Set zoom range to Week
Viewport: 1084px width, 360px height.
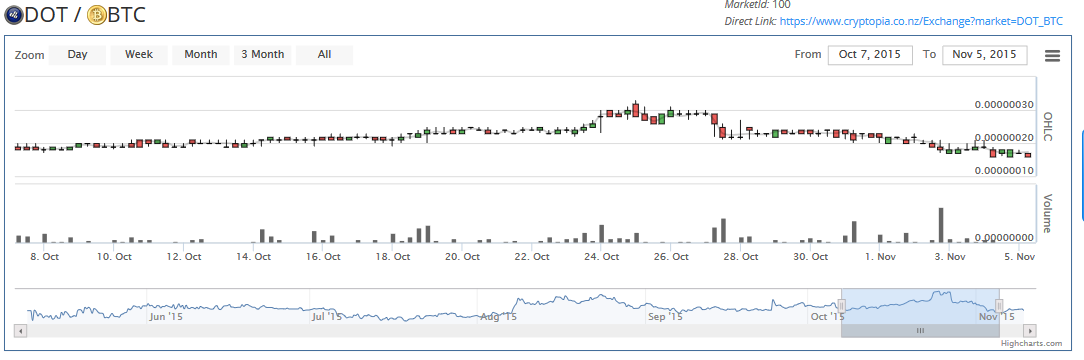tap(139, 55)
